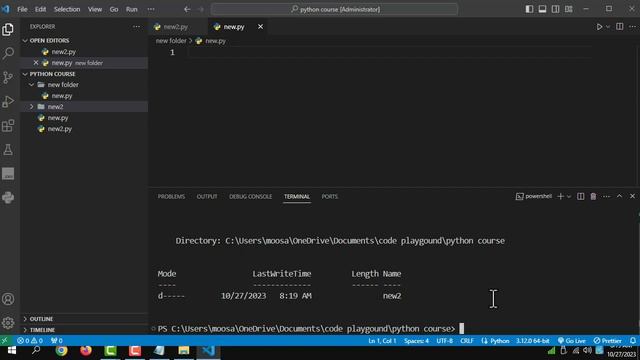Open the Selection menu
The width and height of the screenshot is (640, 360).
[67, 9]
